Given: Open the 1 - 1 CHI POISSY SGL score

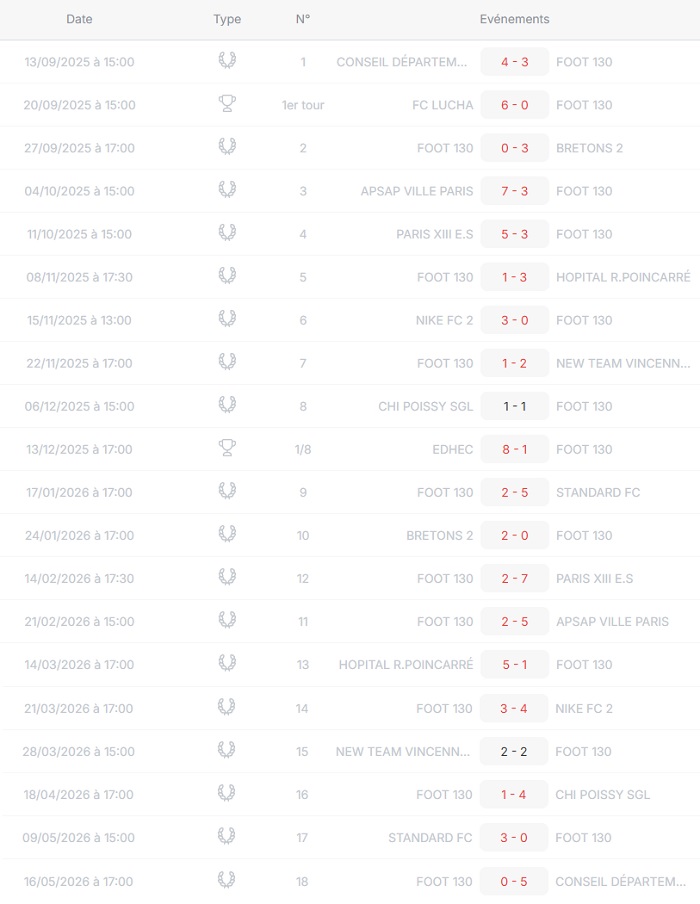Looking at the screenshot, I should 514,406.
